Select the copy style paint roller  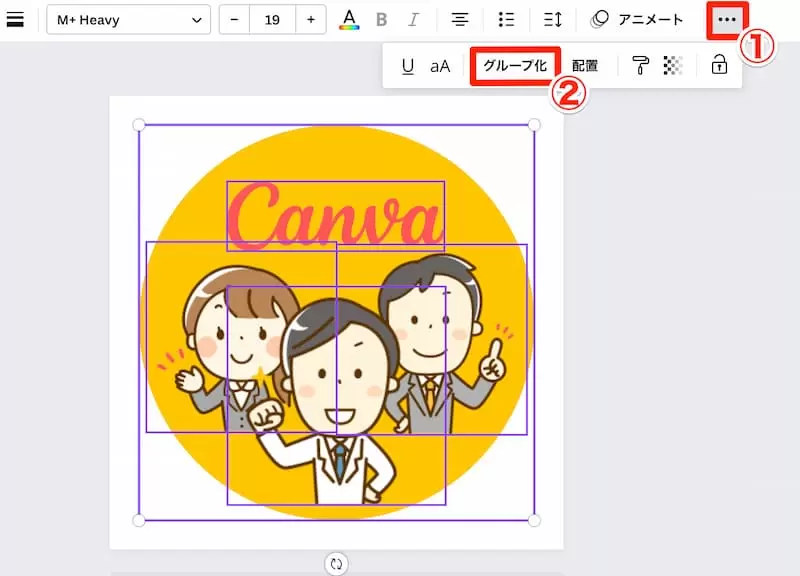[x=640, y=65]
